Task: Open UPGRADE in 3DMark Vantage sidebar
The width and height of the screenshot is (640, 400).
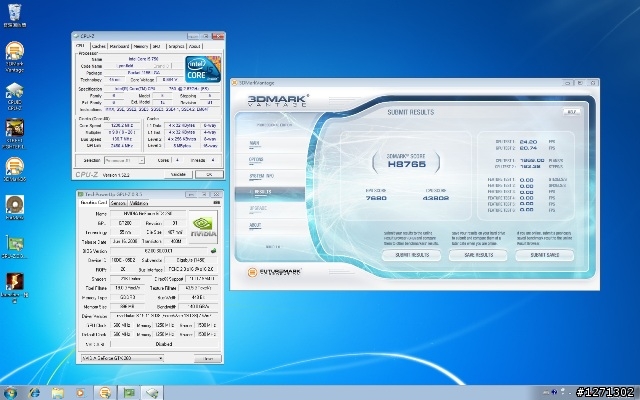Action: coord(258,209)
